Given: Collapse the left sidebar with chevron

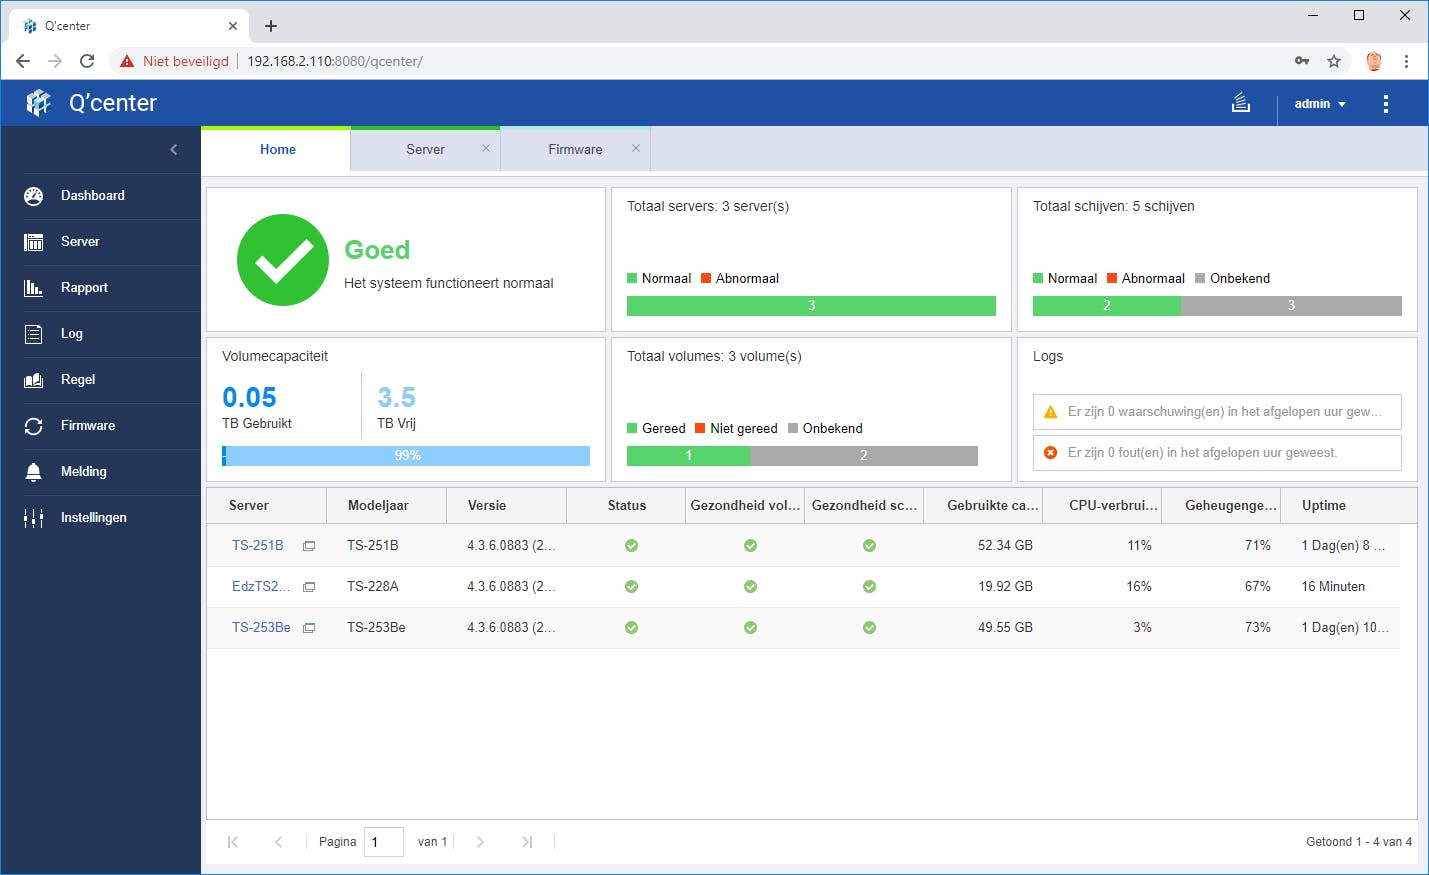Looking at the screenshot, I should pos(174,150).
